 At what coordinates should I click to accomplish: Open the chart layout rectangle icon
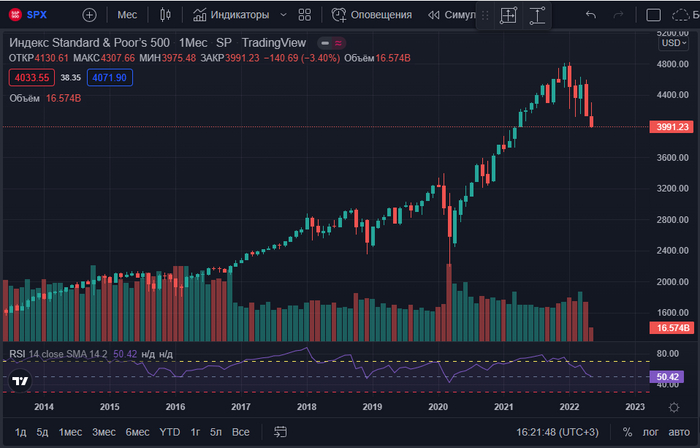coord(653,15)
